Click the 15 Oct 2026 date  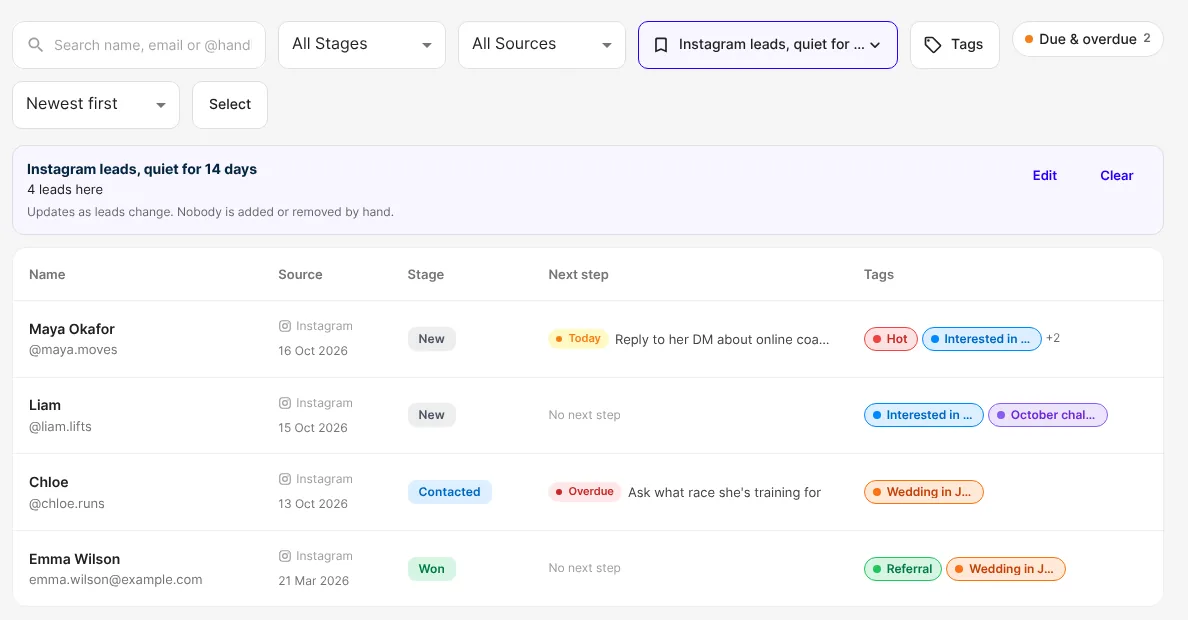coord(313,427)
